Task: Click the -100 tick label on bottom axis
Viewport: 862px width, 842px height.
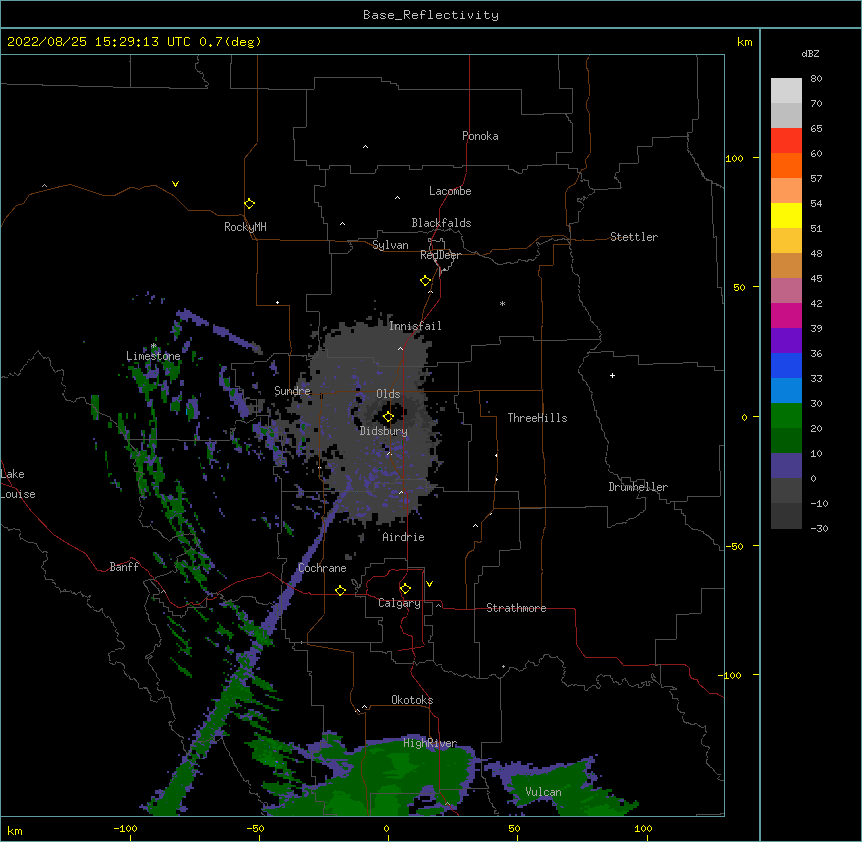Action: (x=125, y=828)
